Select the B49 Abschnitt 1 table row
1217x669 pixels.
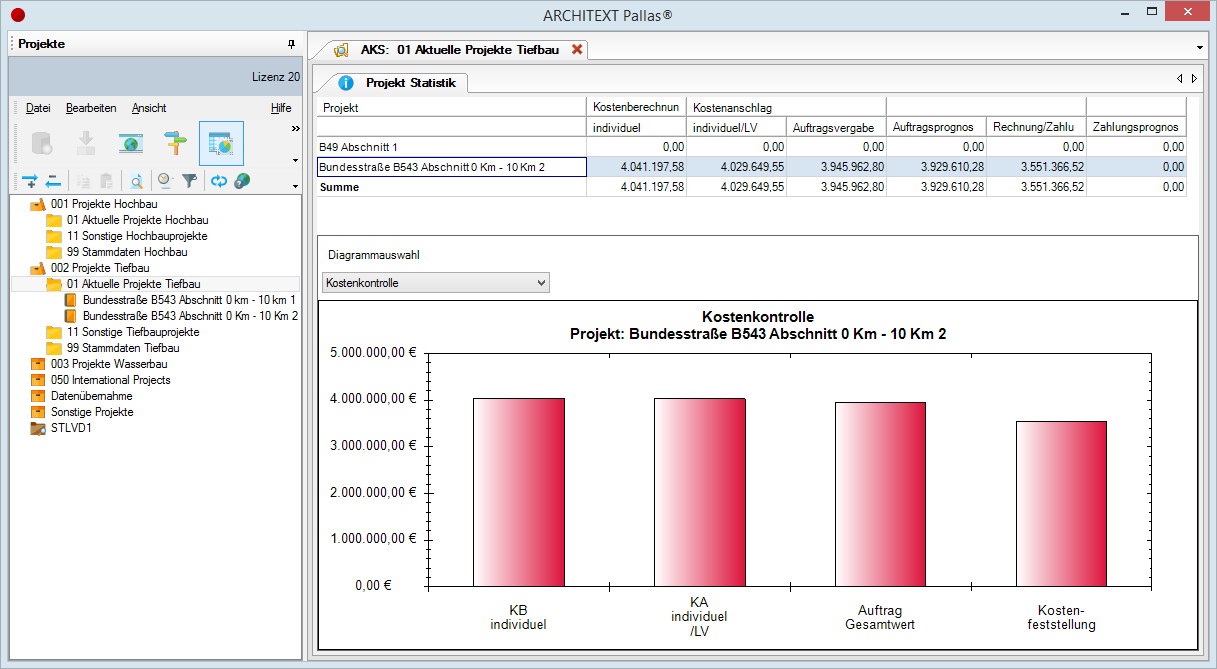coord(751,147)
